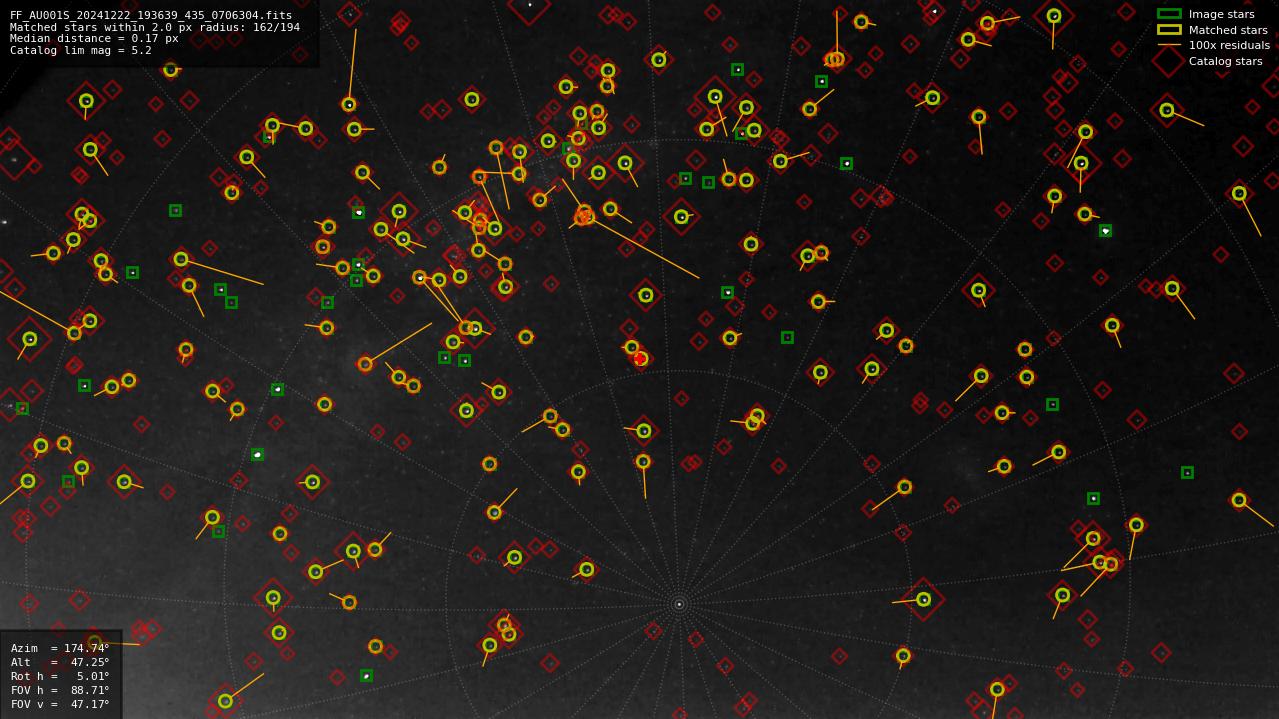Click the 'Catalog stars' legend label
This screenshot has width=1279, height=719.
click(x=1225, y=61)
